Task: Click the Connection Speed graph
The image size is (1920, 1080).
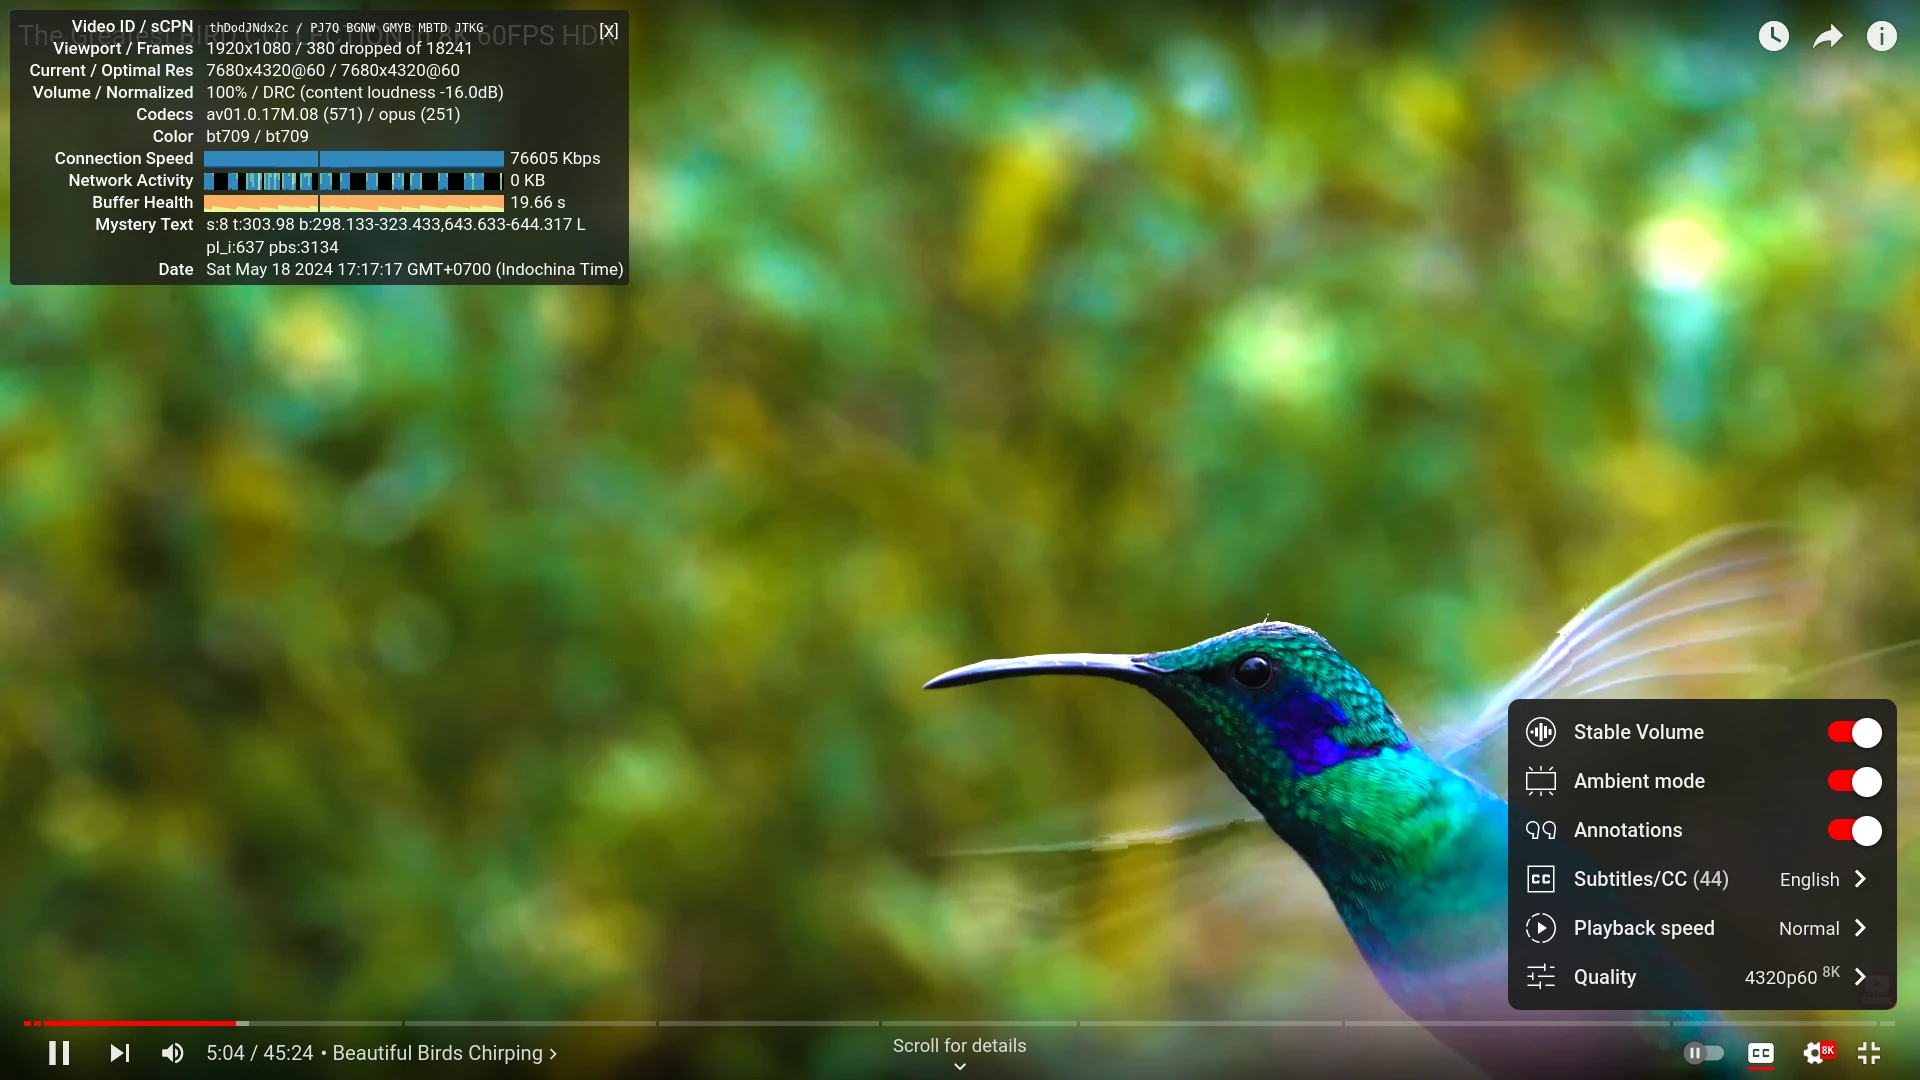Action: pyautogui.click(x=354, y=159)
